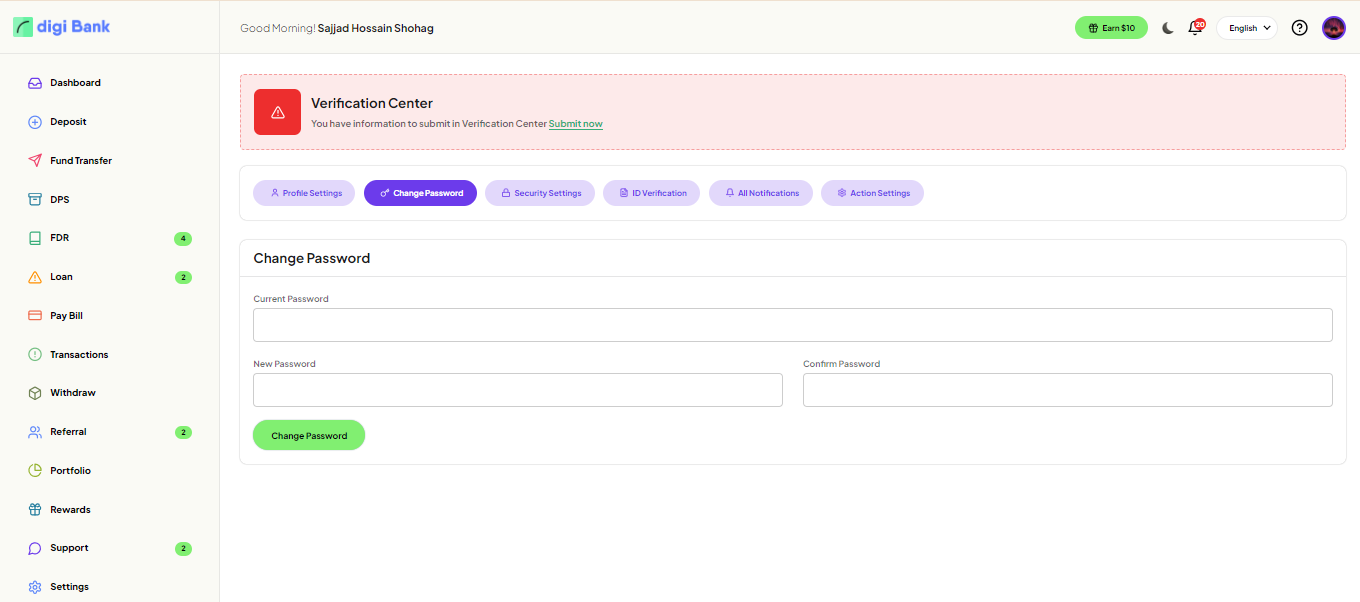Follow the Submit now link

click(x=575, y=124)
